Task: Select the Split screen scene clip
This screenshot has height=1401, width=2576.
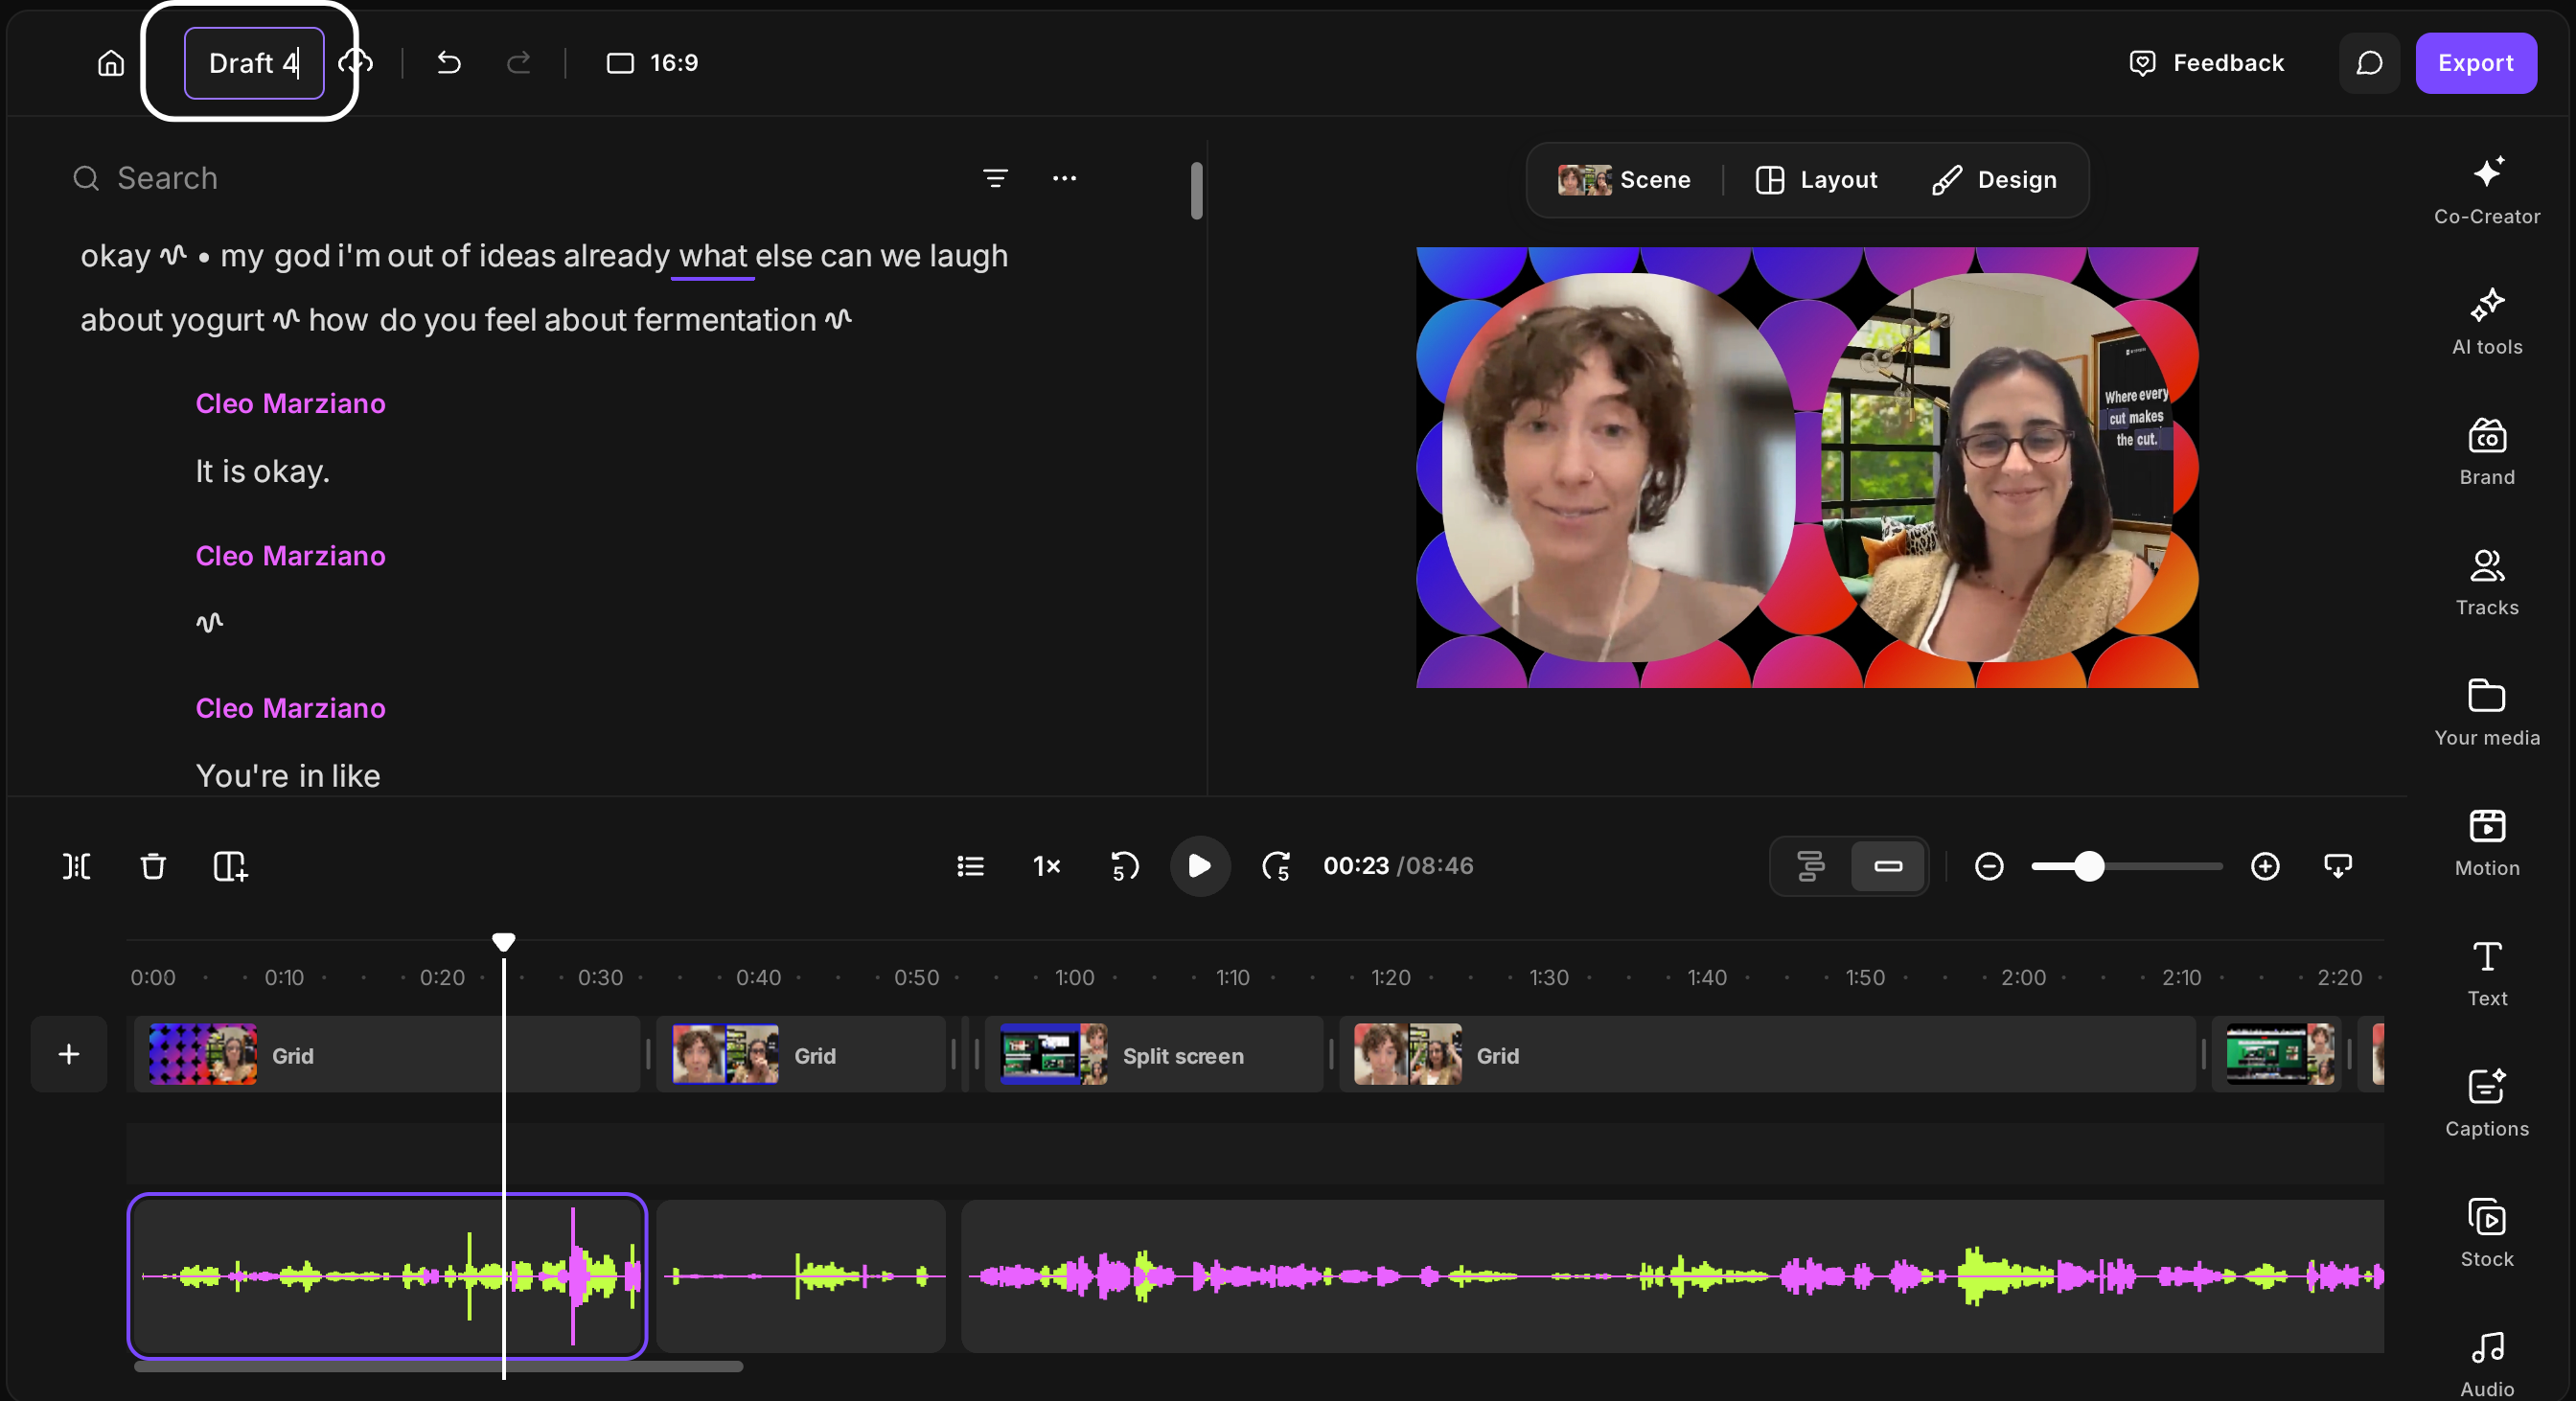Action: [x=1154, y=1055]
